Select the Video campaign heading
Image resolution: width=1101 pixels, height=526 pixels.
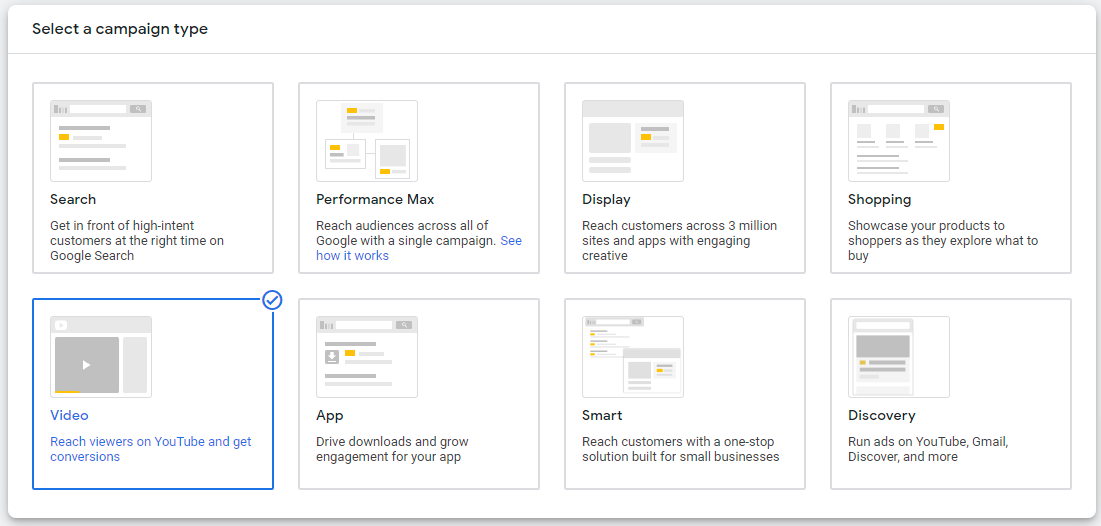(x=70, y=415)
